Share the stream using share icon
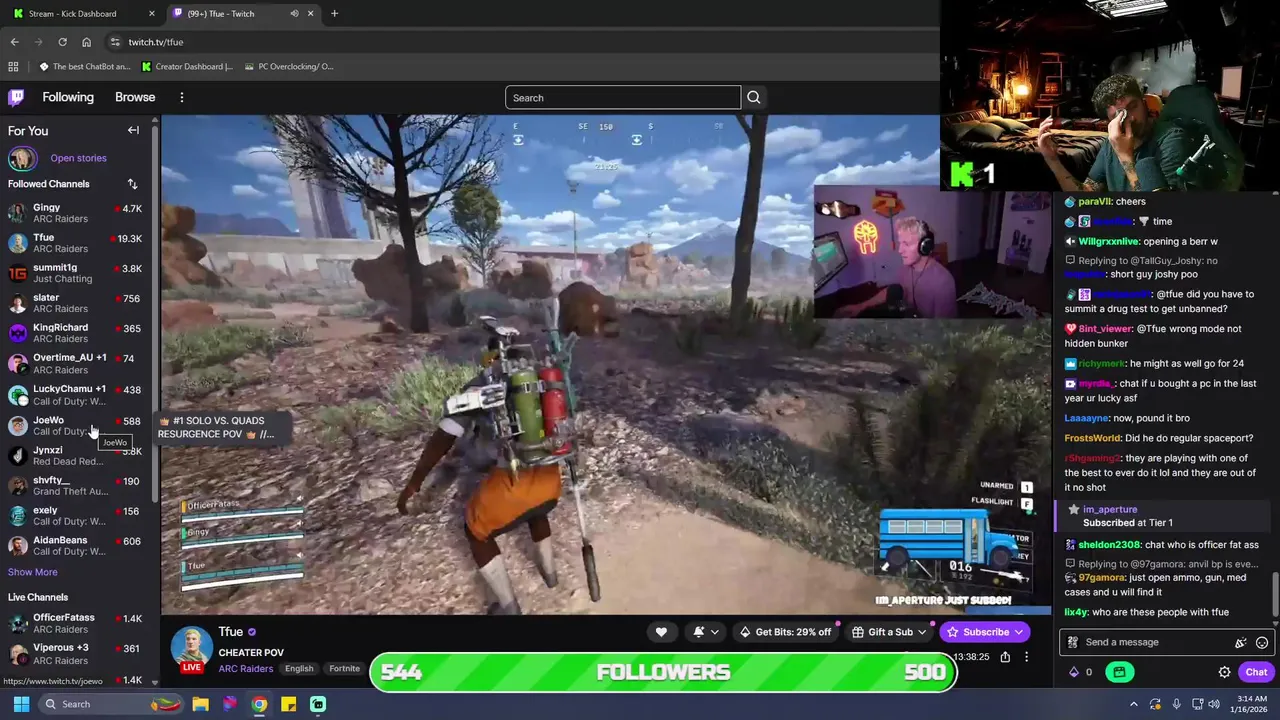The image size is (1280, 720). pyautogui.click(x=1005, y=657)
